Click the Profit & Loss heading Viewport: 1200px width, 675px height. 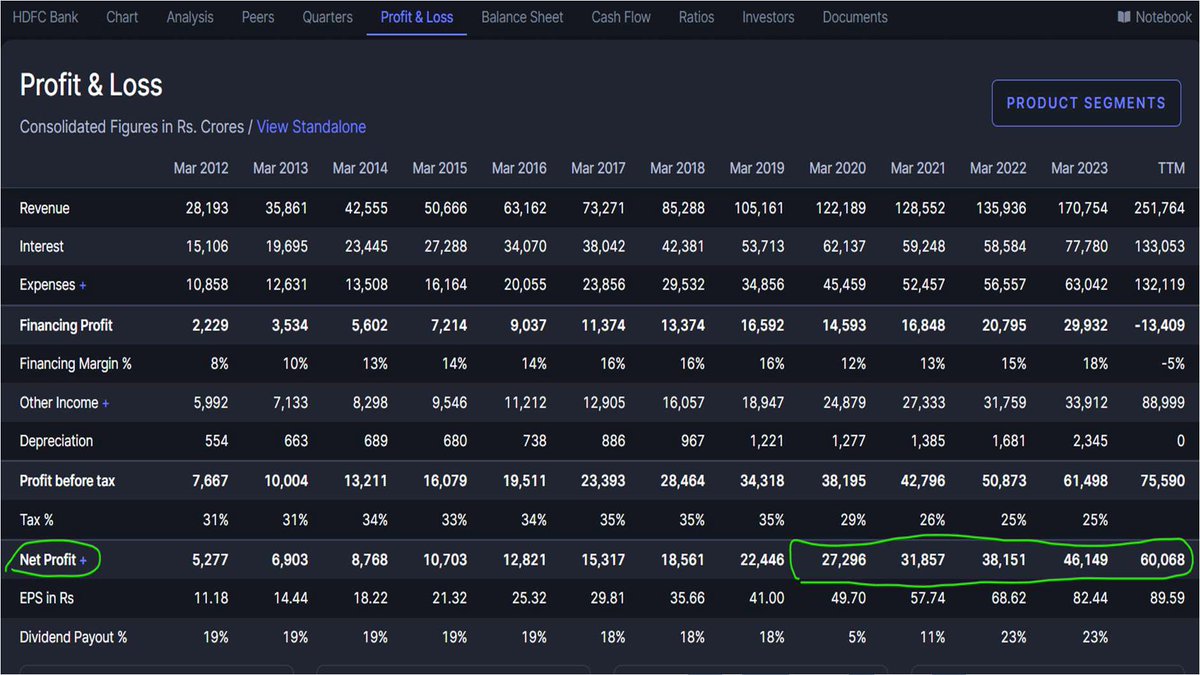(x=91, y=85)
